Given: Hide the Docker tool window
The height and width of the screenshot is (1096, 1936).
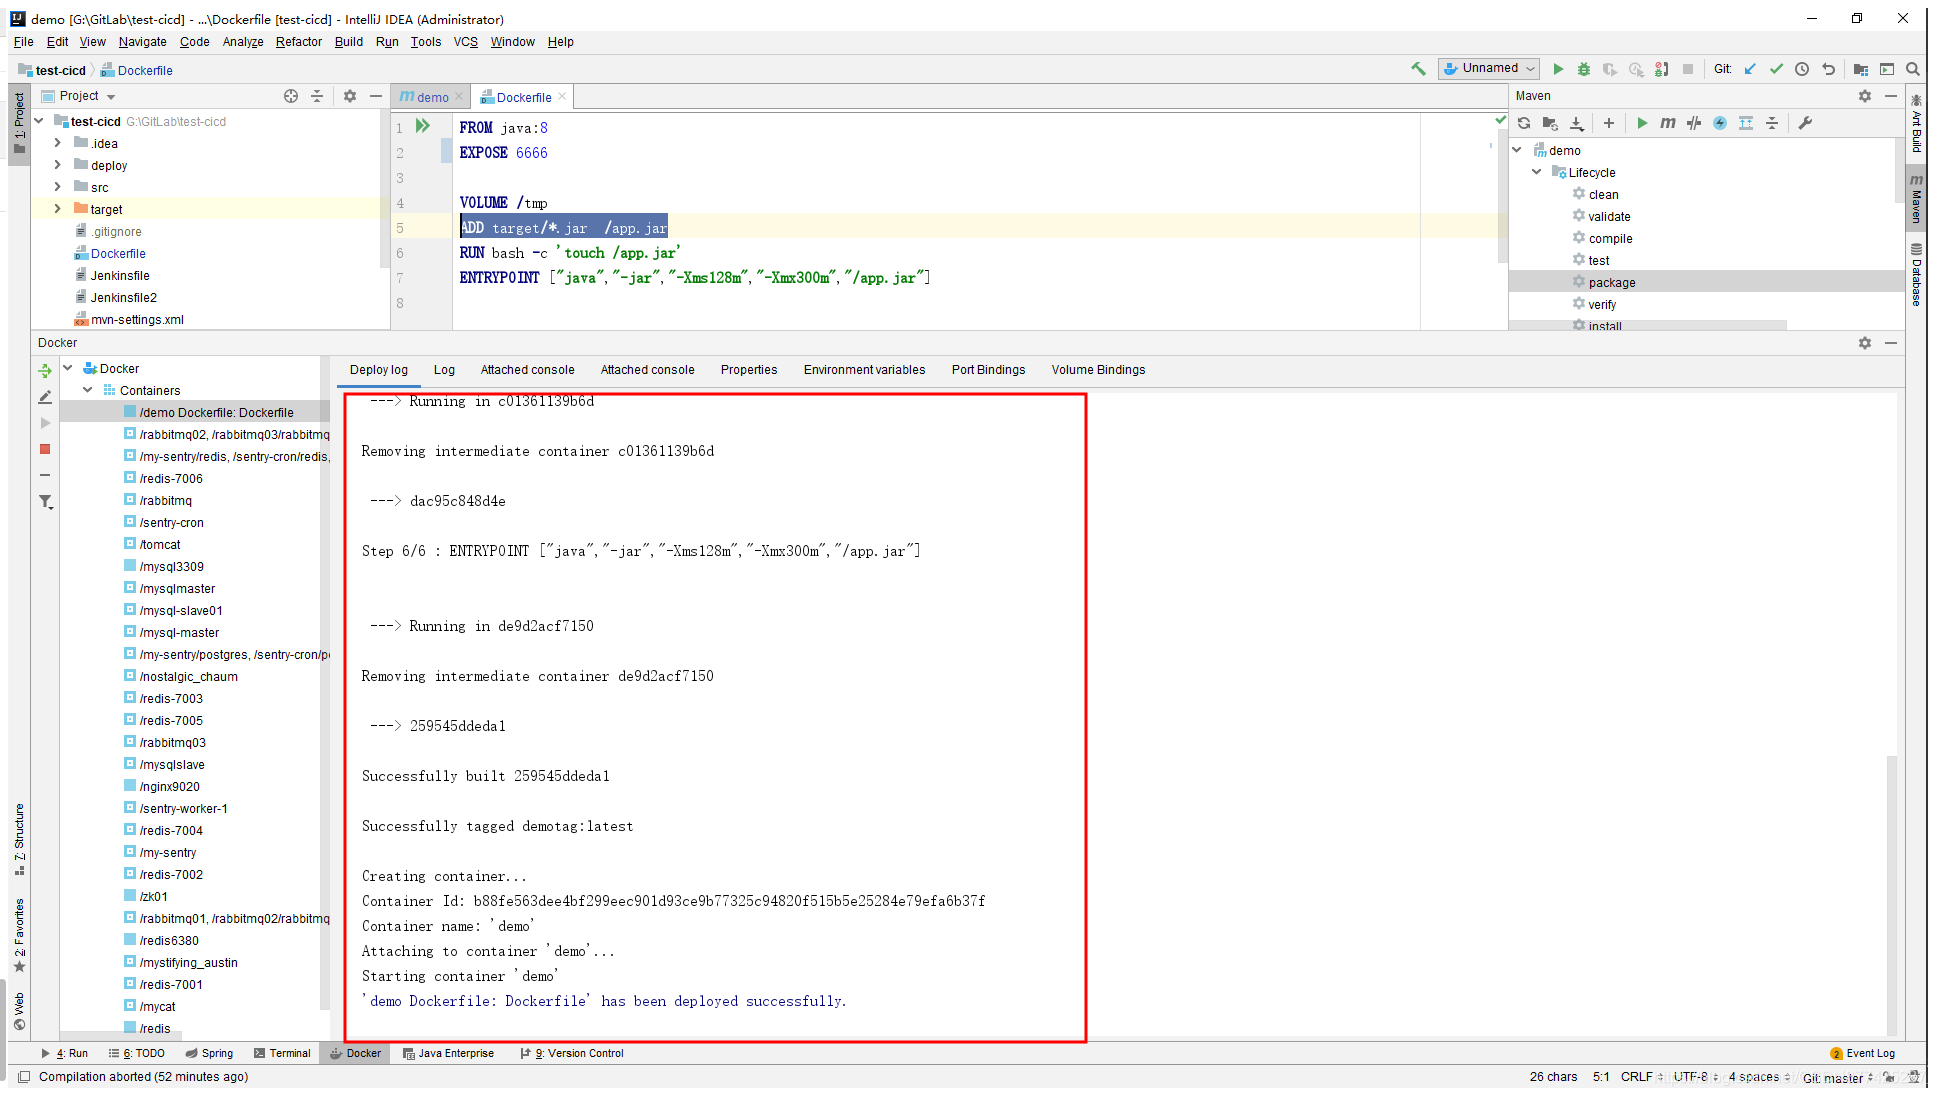Looking at the screenshot, I should point(1891,343).
